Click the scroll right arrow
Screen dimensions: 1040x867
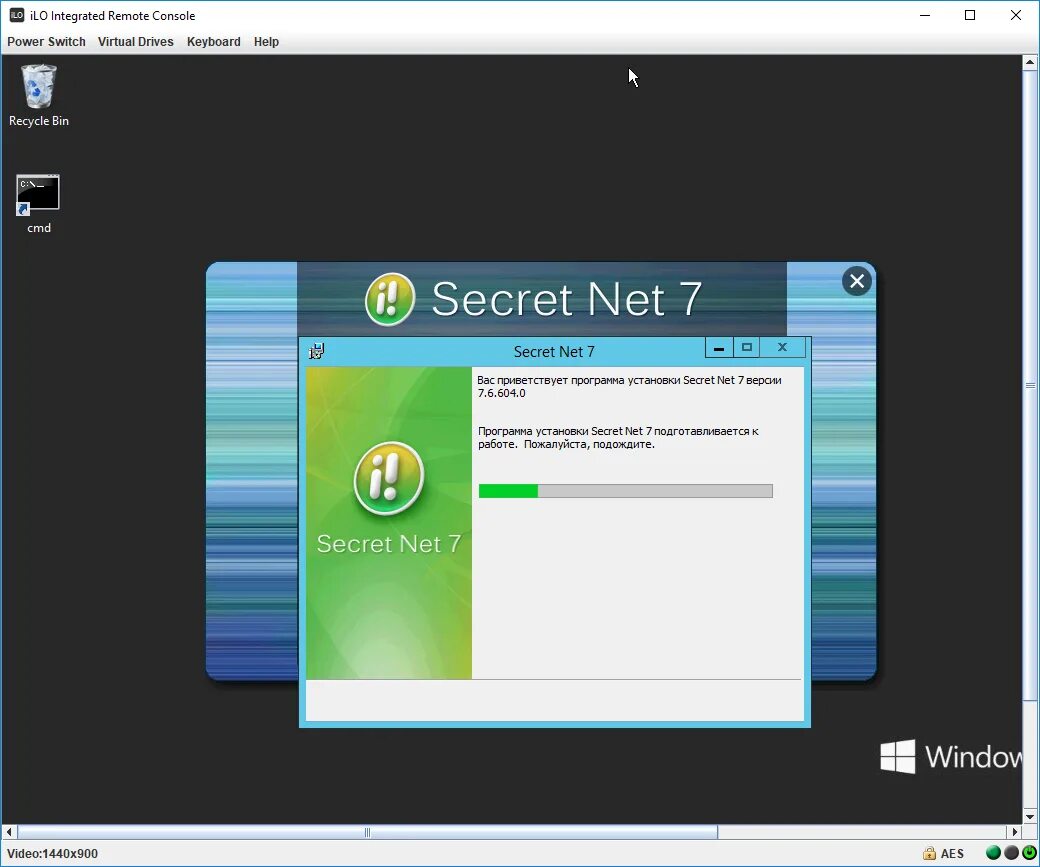click(x=1014, y=832)
